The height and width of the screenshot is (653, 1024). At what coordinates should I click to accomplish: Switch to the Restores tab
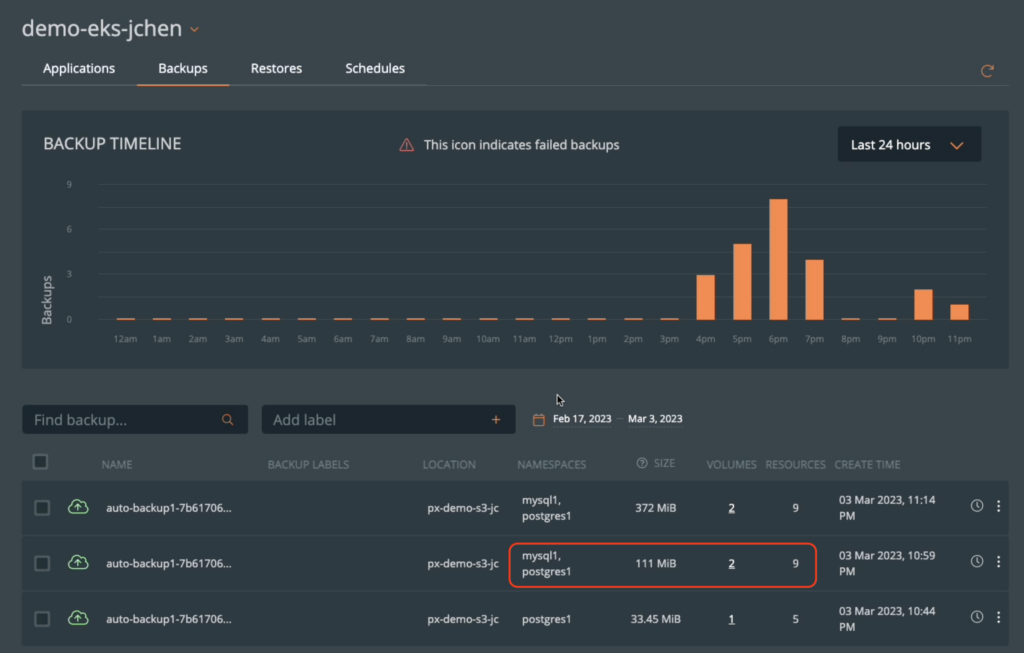pyautogui.click(x=275, y=68)
